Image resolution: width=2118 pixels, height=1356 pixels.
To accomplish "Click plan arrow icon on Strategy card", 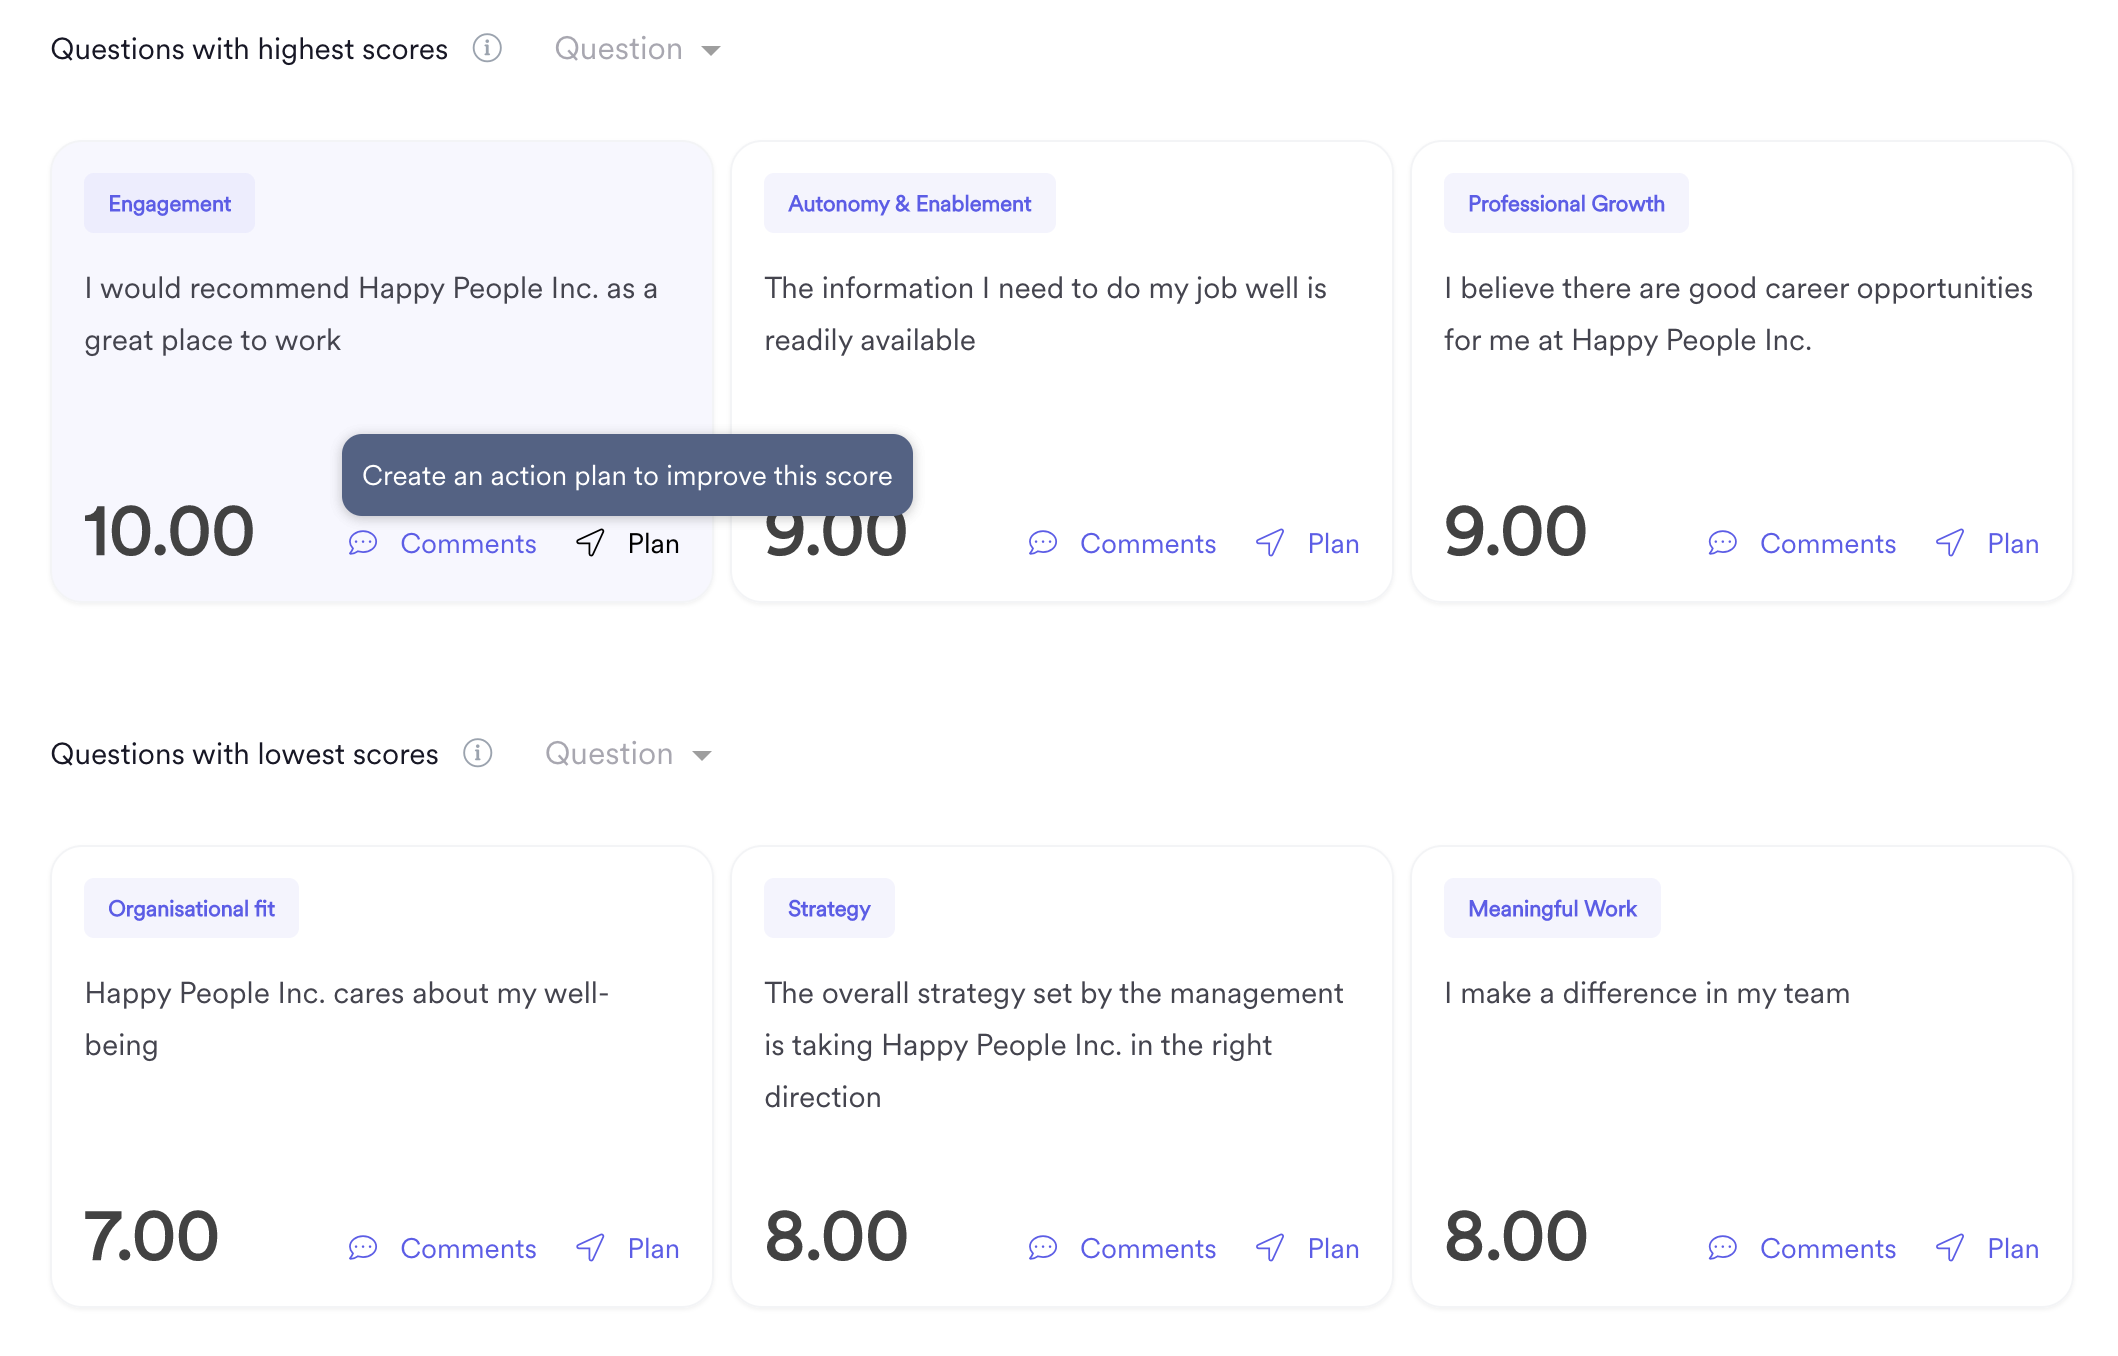I will point(1270,1248).
